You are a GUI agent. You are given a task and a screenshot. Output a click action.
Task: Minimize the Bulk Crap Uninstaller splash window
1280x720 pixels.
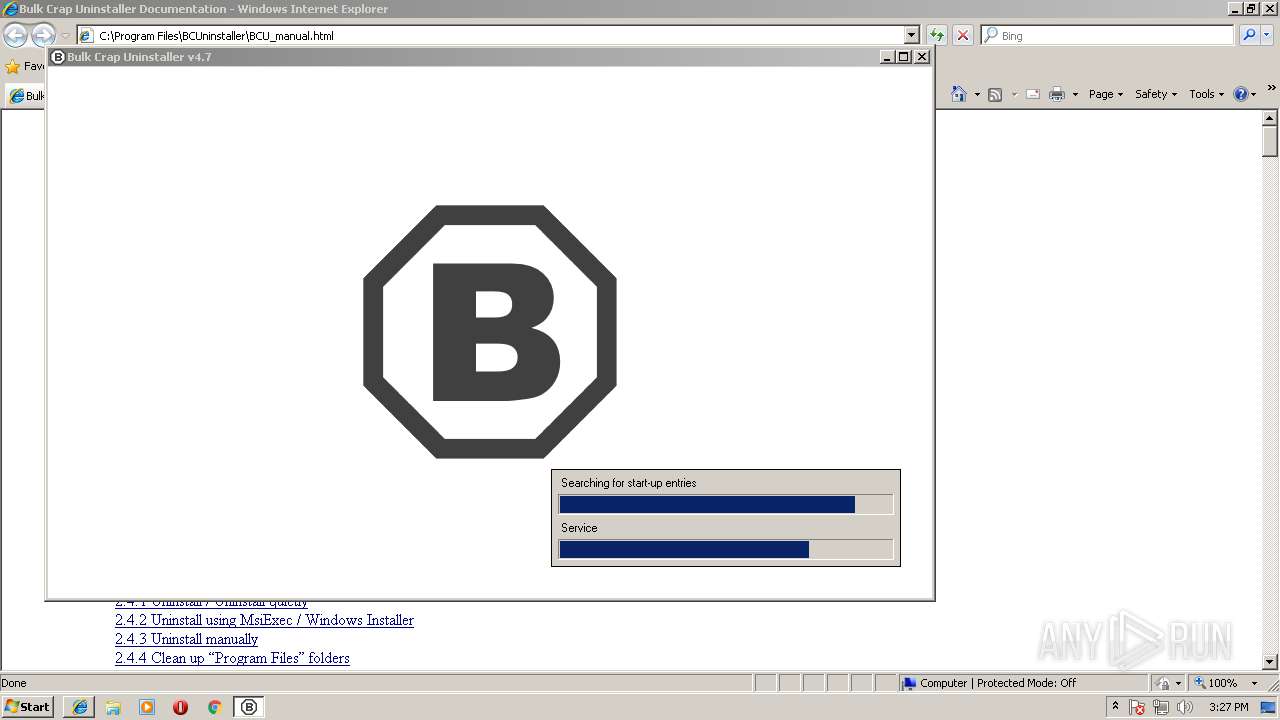(887, 57)
